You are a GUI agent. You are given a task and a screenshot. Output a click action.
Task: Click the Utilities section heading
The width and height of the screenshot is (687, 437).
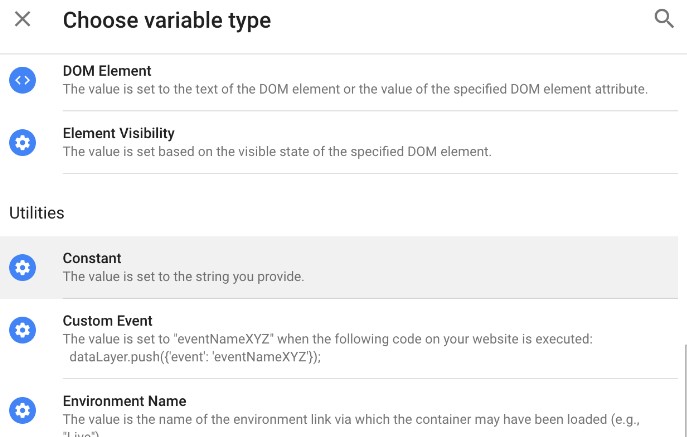tap(37, 213)
